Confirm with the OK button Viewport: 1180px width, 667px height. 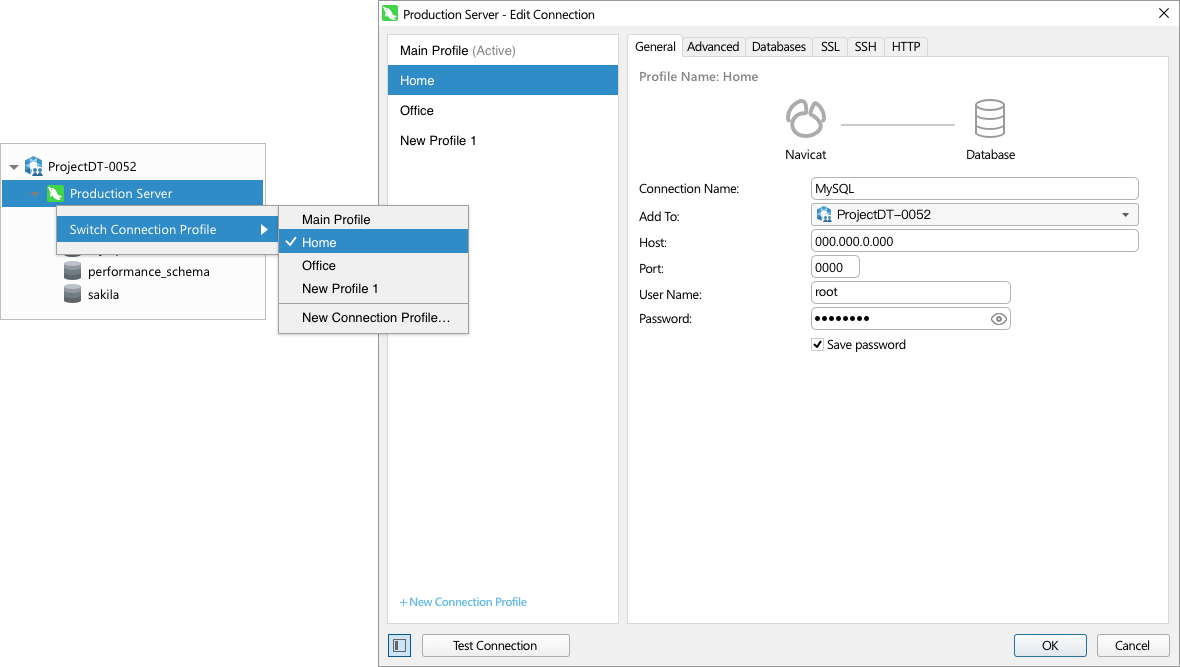[1050, 645]
